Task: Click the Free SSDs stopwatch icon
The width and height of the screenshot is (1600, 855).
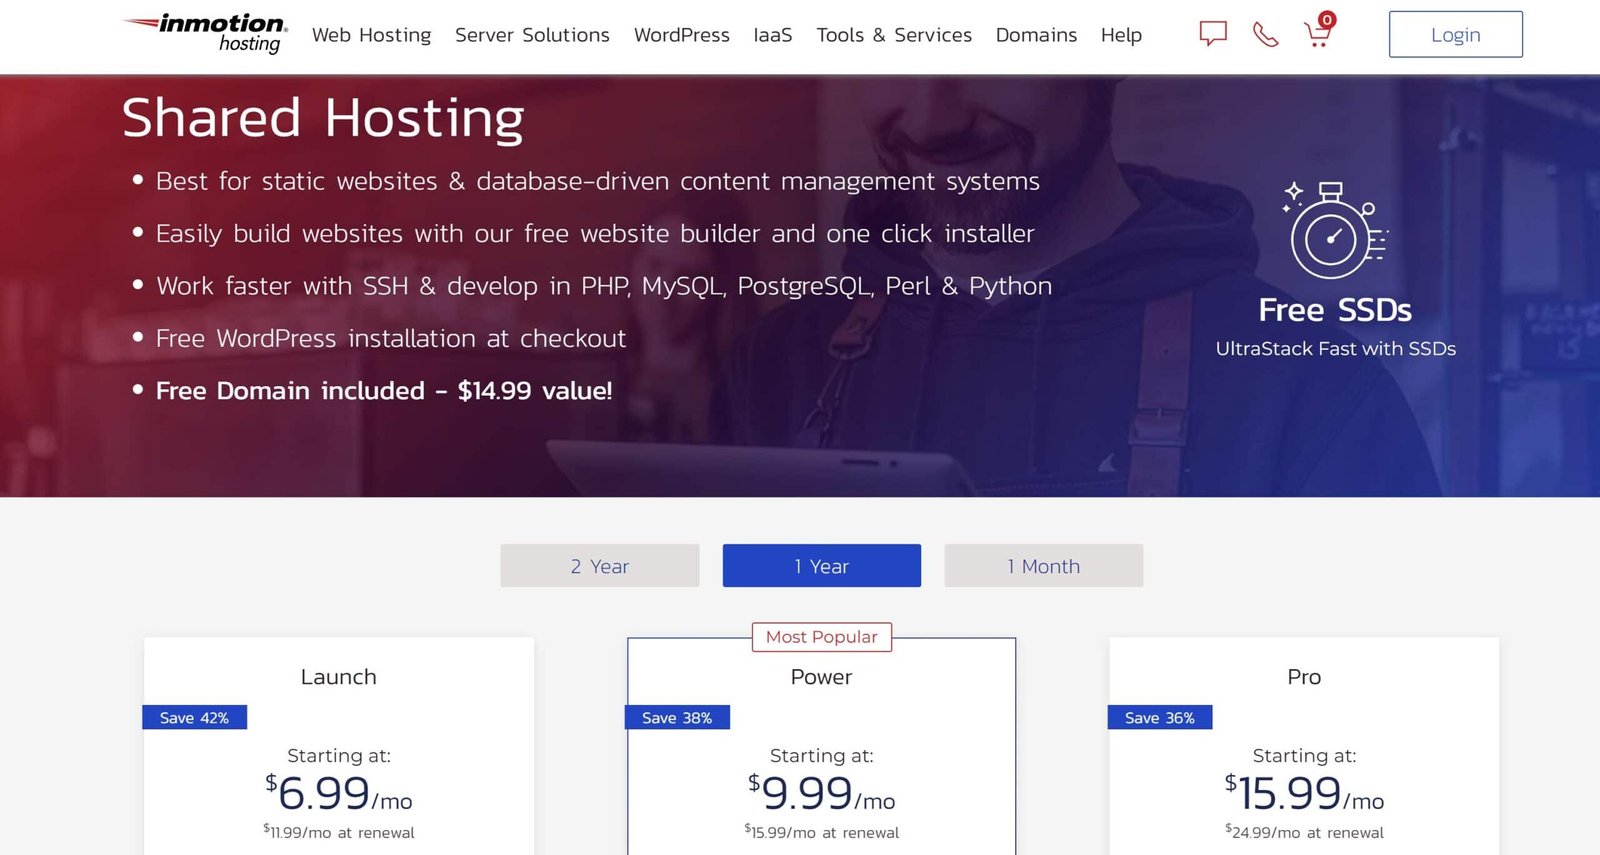Action: 1335,230
